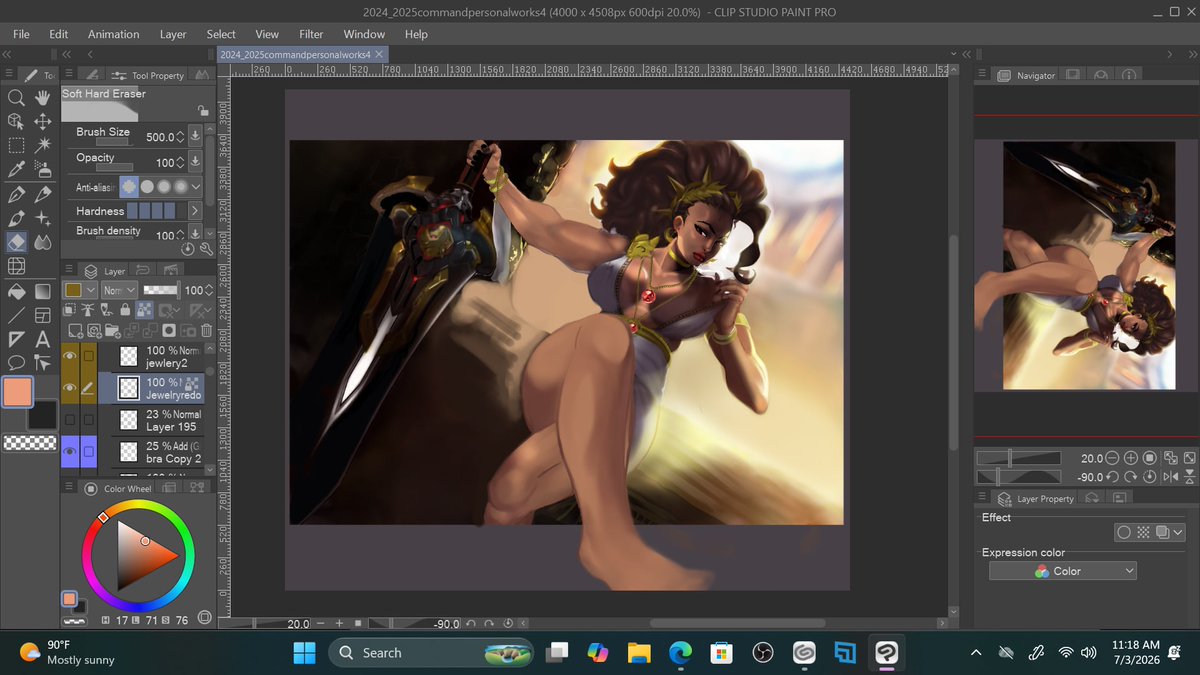The image size is (1200, 675).
Task: Expand the Hardness options arrow
Action: [195, 211]
